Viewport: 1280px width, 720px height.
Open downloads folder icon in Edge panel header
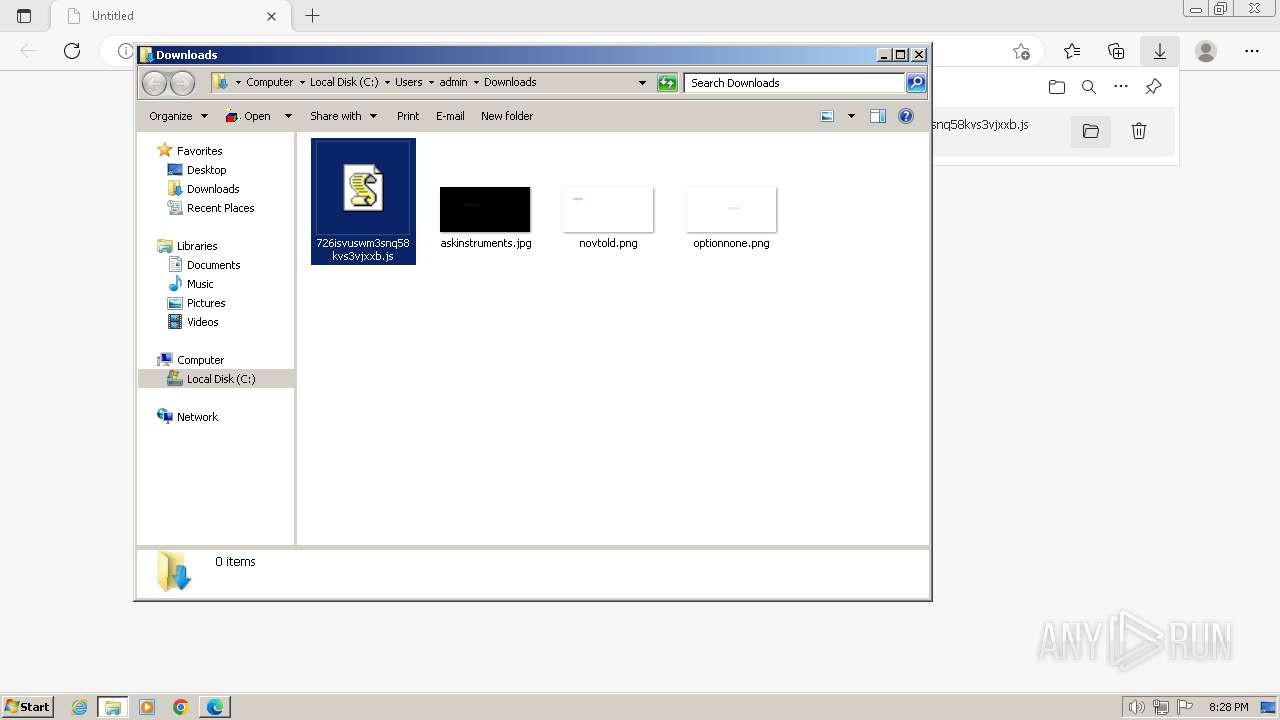click(1057, 87)
